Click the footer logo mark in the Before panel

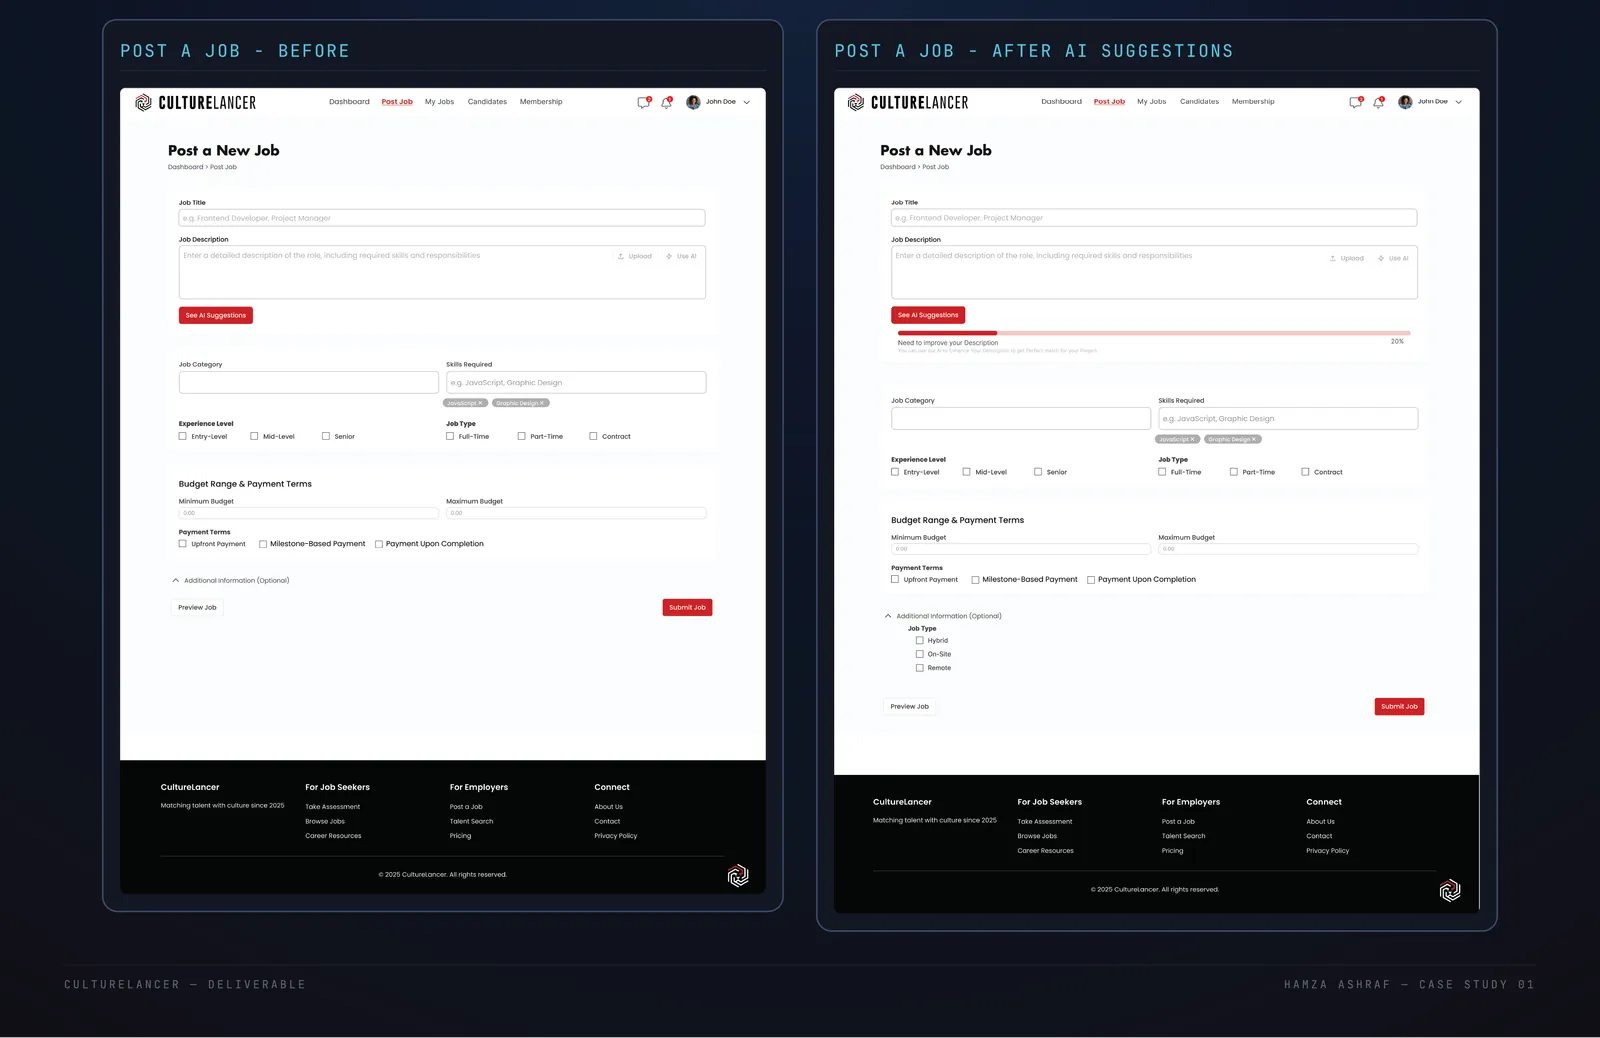click(x=738, y=876)
